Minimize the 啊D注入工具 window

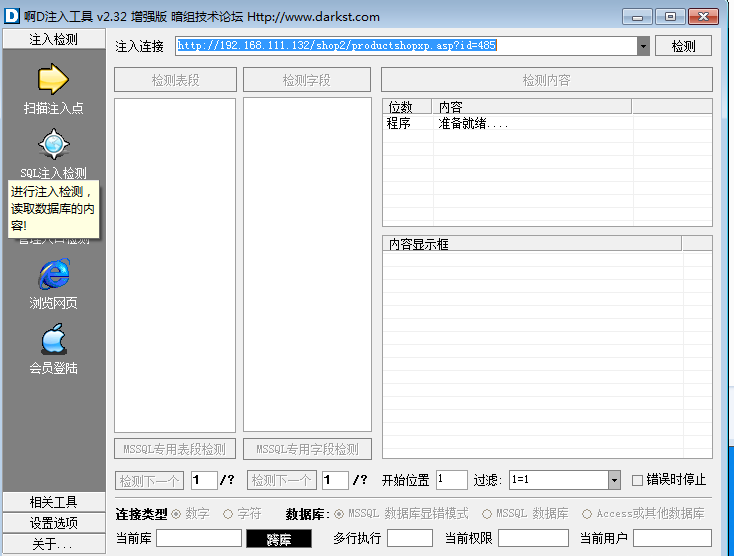click(637, 17)
